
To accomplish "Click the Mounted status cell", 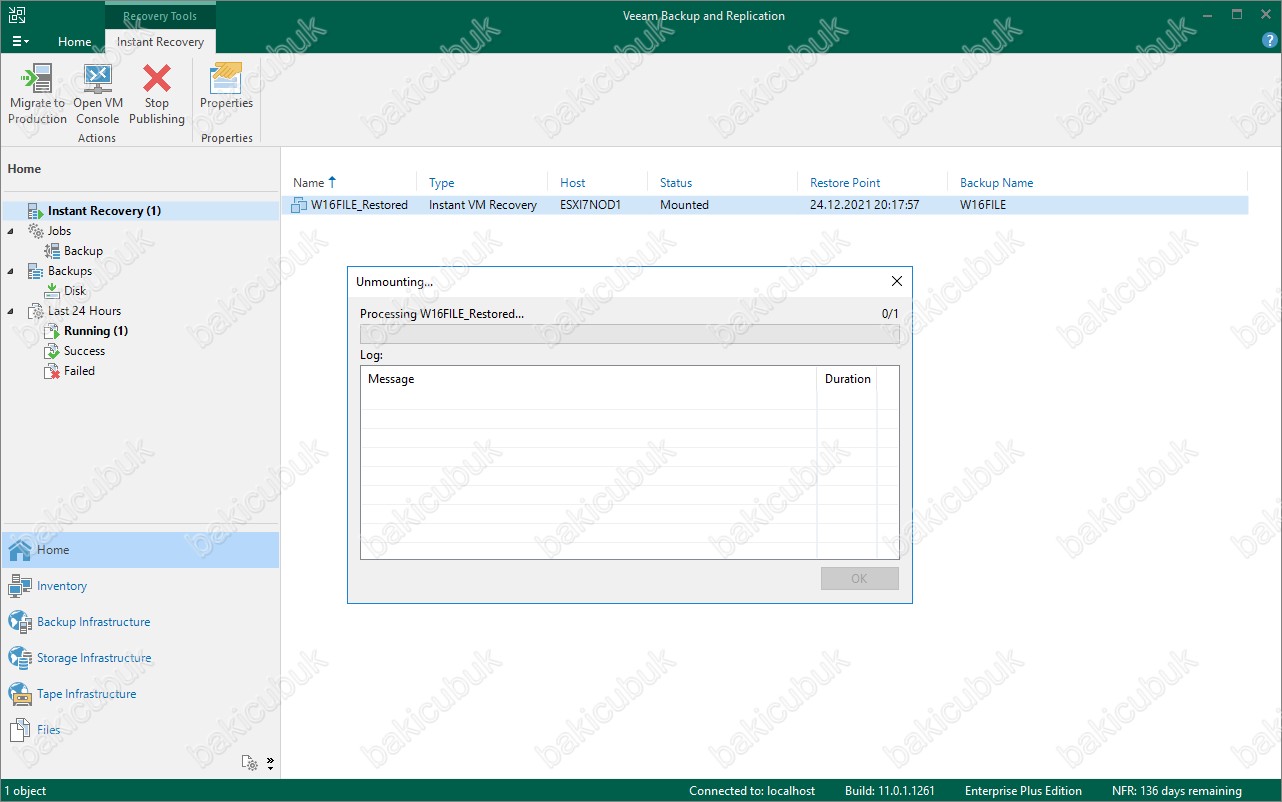I will [684, 205].
